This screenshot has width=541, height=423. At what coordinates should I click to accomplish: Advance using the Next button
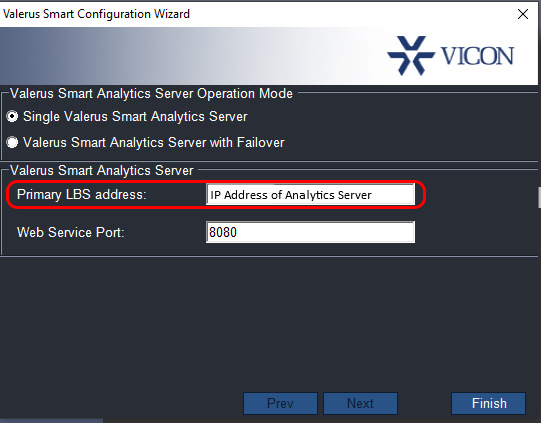coord(360,403)
